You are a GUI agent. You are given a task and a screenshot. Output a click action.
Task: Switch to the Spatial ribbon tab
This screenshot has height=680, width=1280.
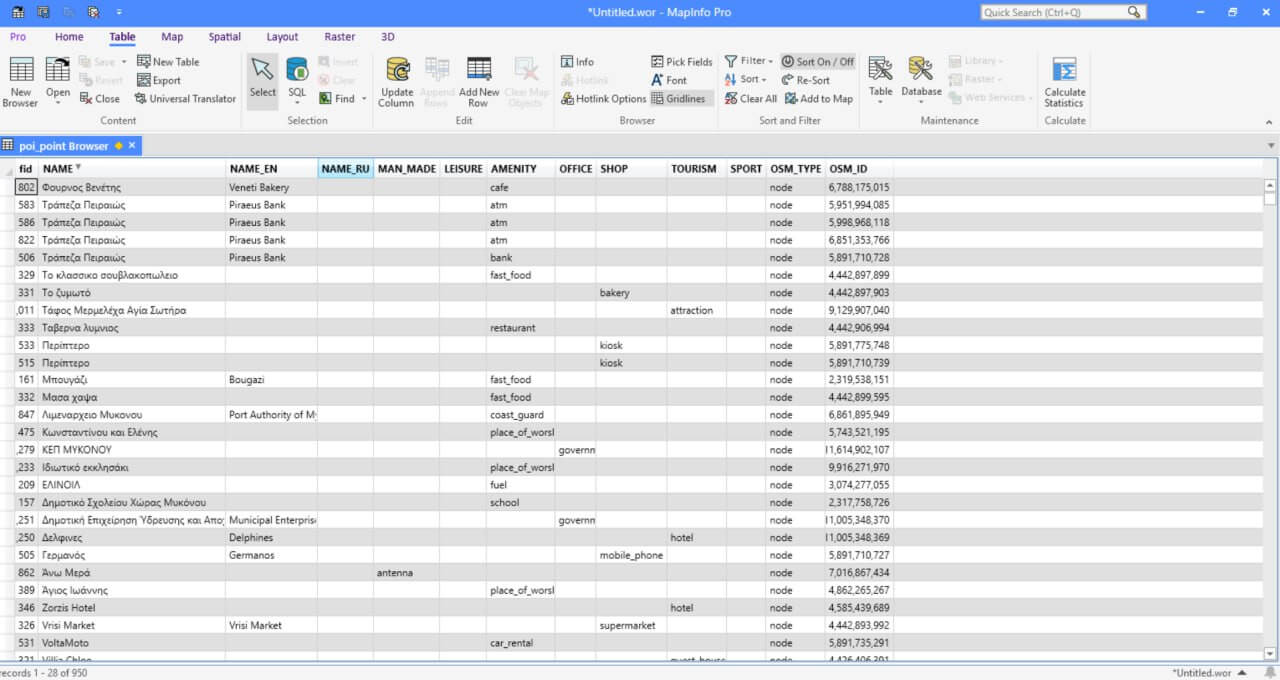click(x=224, y=37)
